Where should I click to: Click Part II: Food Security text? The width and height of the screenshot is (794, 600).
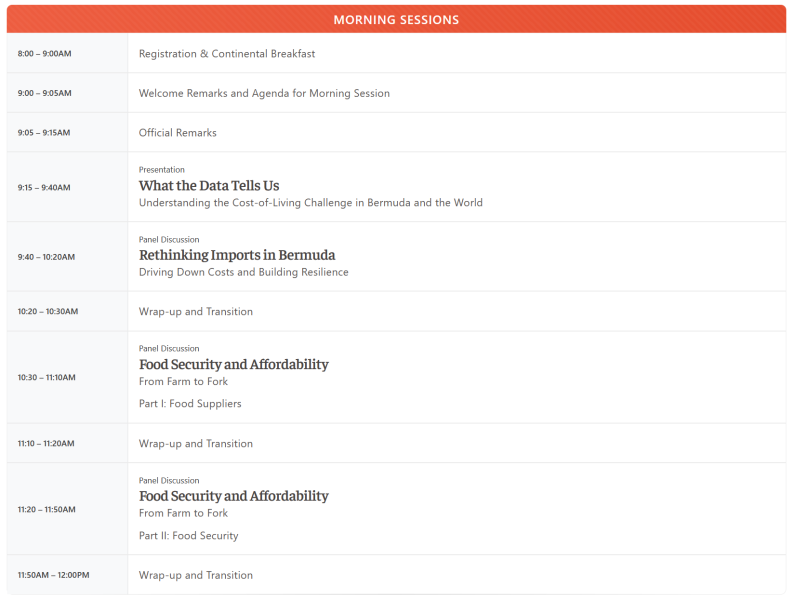coord(188,536)
